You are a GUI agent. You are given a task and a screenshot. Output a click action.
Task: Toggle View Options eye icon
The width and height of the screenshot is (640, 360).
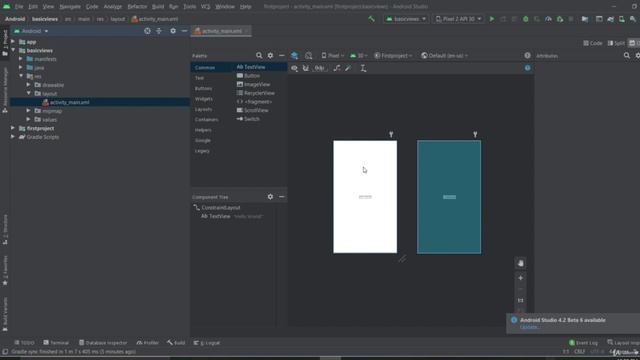(x=294, y=68)
